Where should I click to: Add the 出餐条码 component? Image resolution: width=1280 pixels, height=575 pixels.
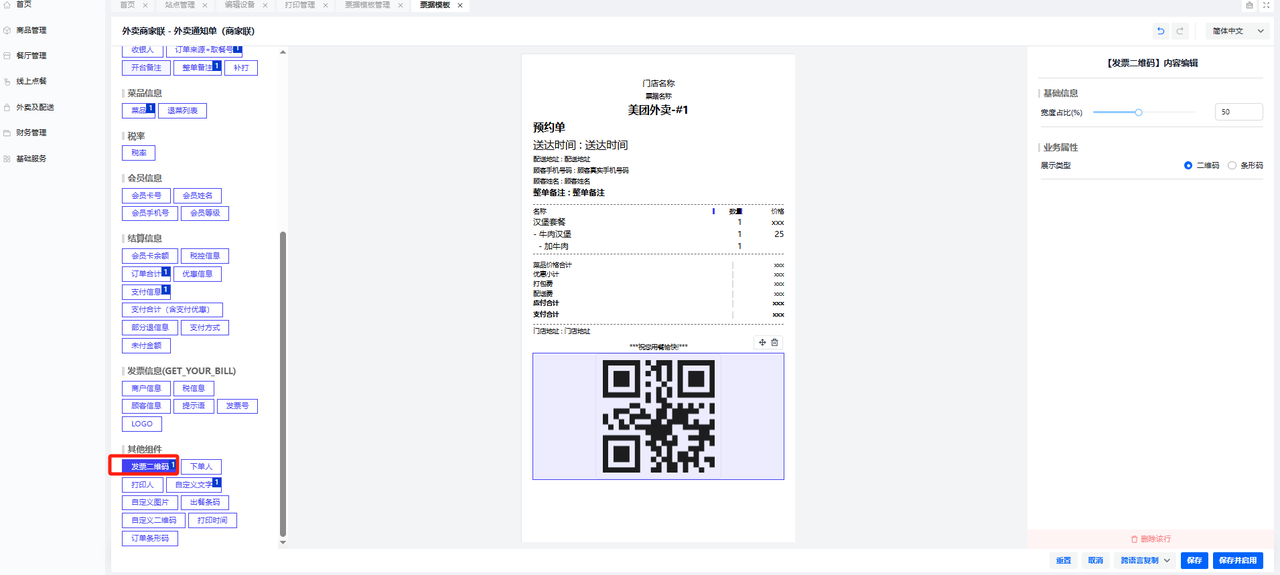(x=205, y=502)
